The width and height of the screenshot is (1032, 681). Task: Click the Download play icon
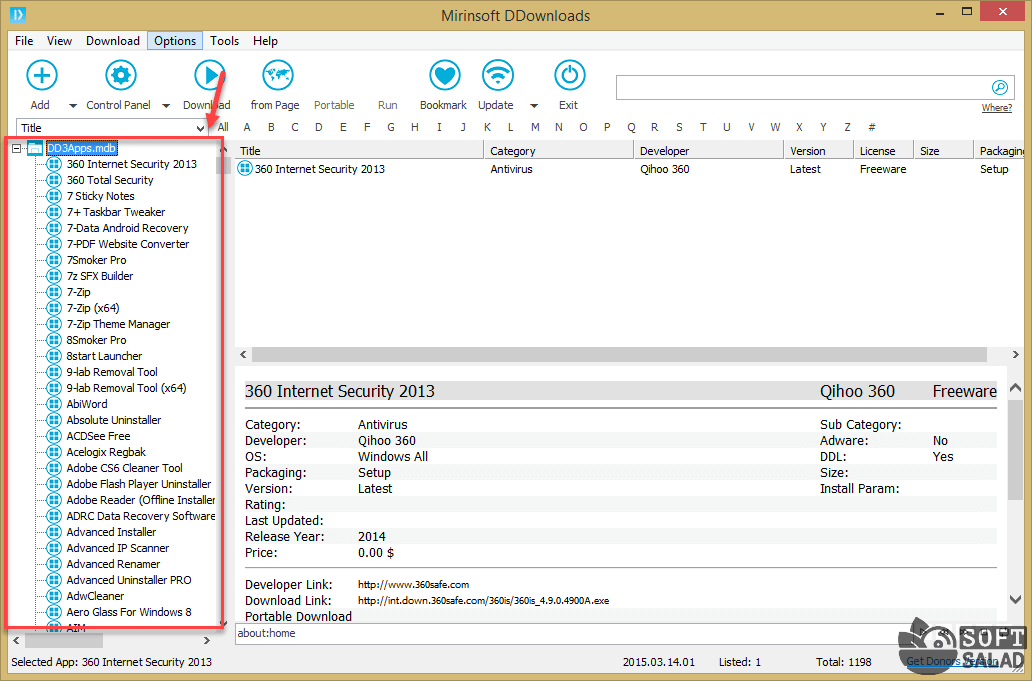click(x=208, y=75)
